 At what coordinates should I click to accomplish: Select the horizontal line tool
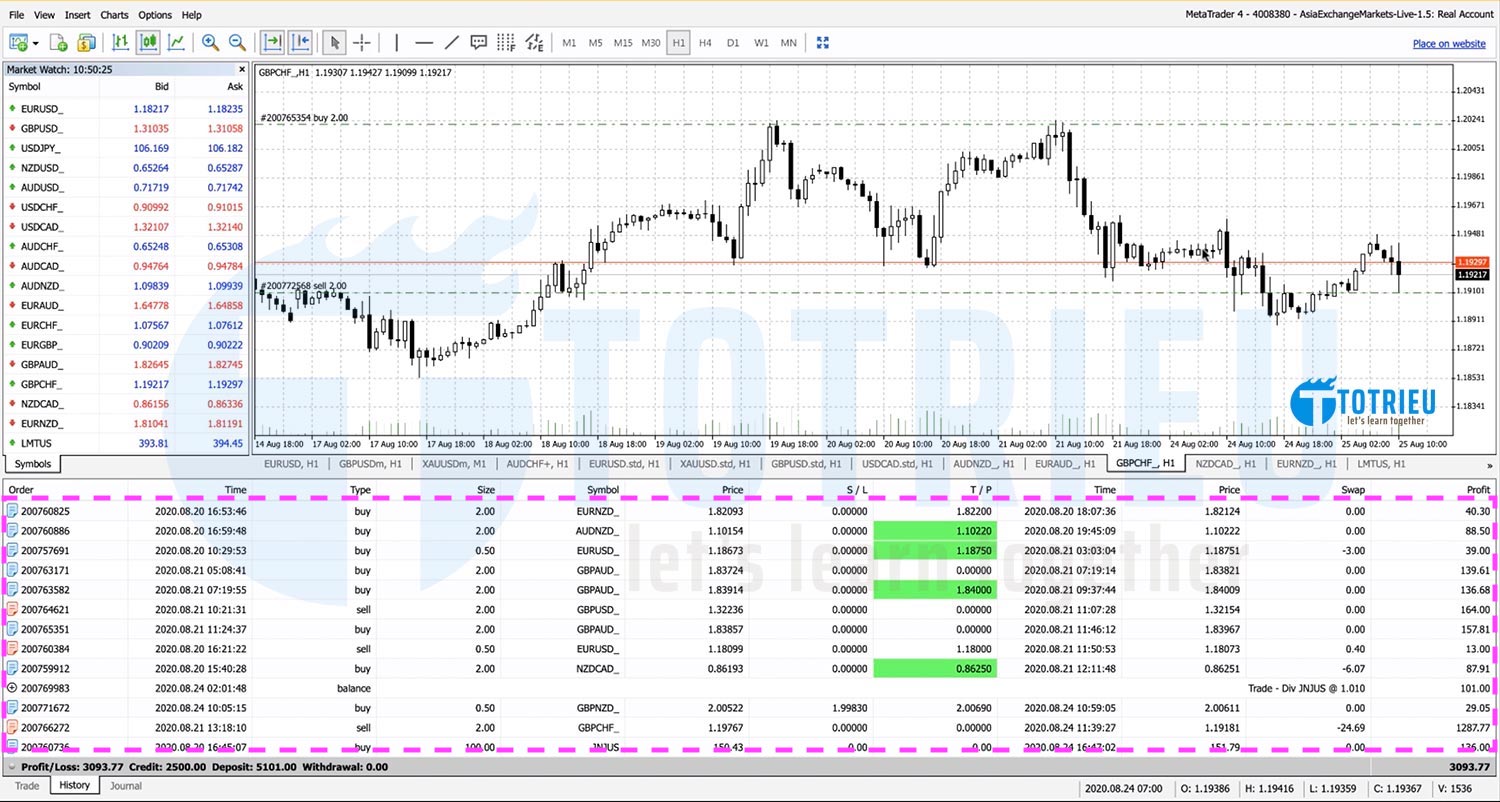tap(424, 42)
